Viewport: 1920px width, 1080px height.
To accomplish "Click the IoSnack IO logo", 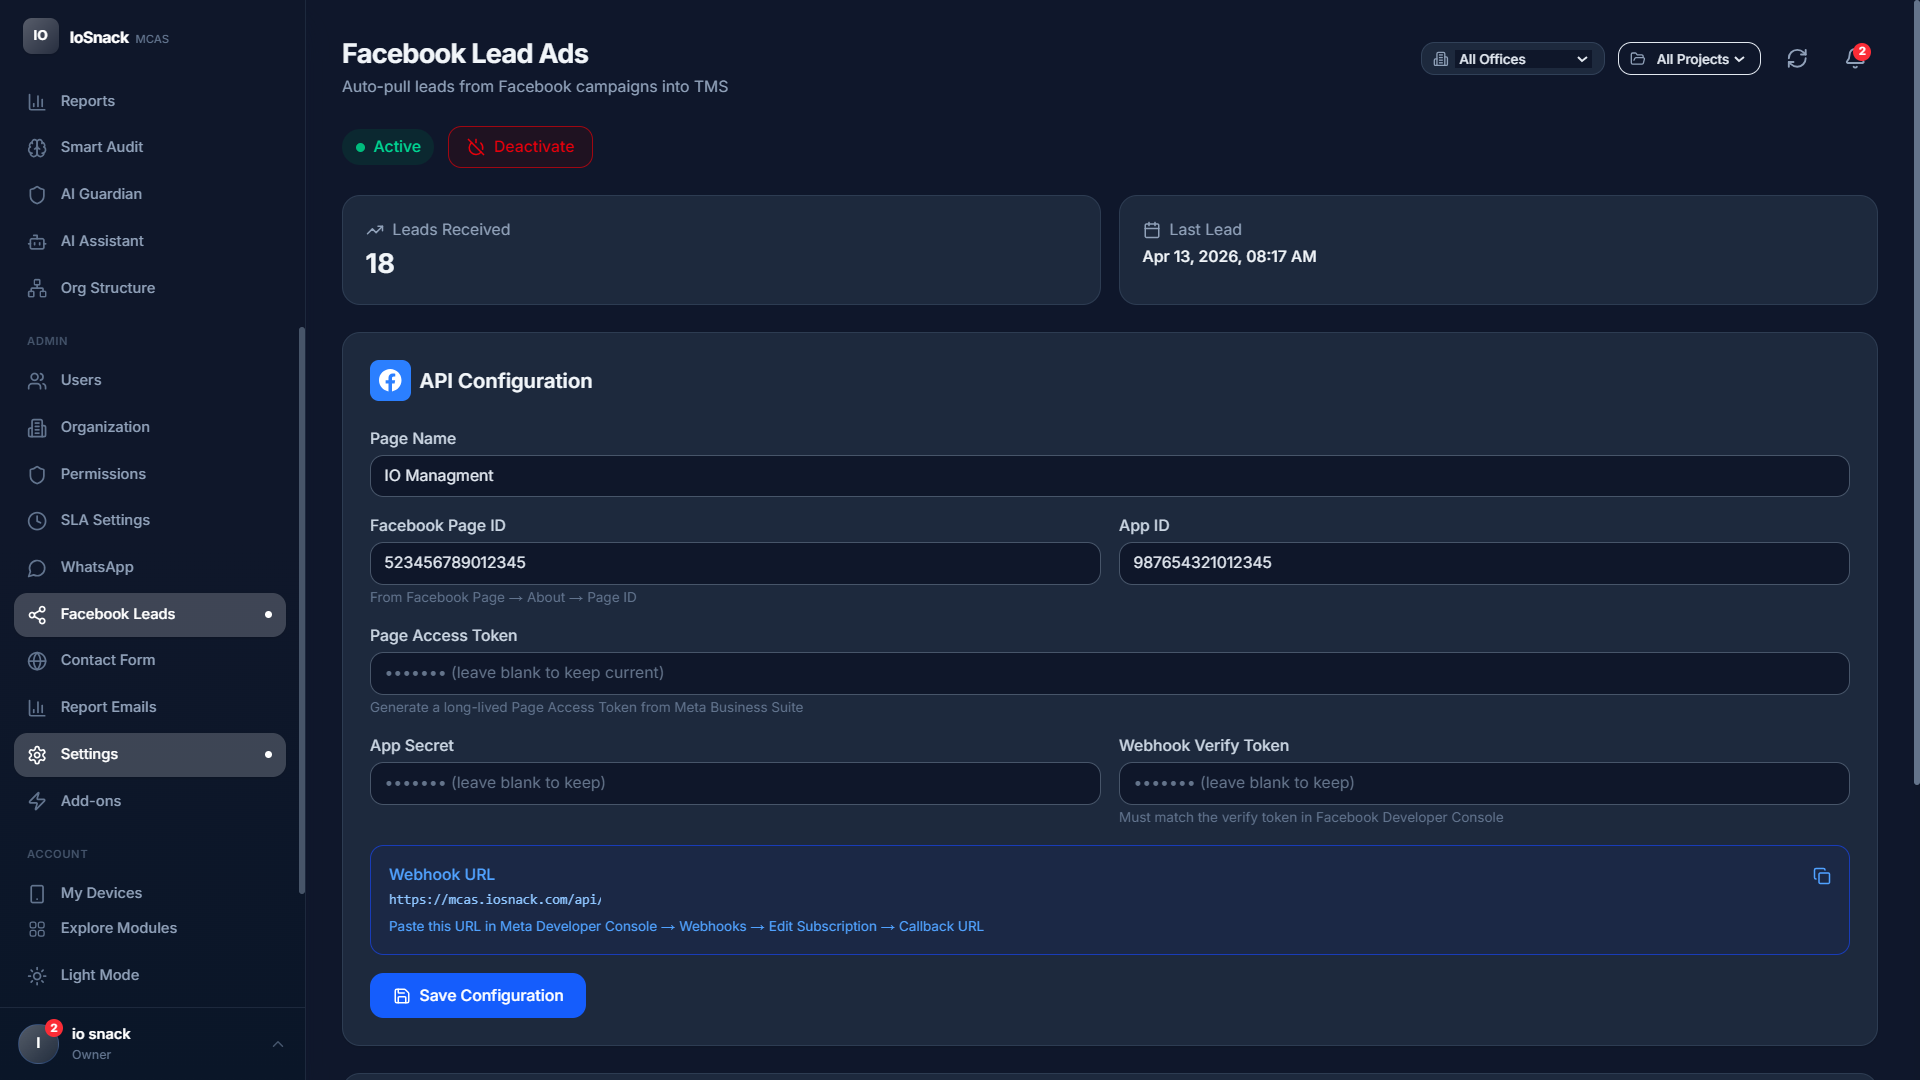I will click(x=40, y=36).
